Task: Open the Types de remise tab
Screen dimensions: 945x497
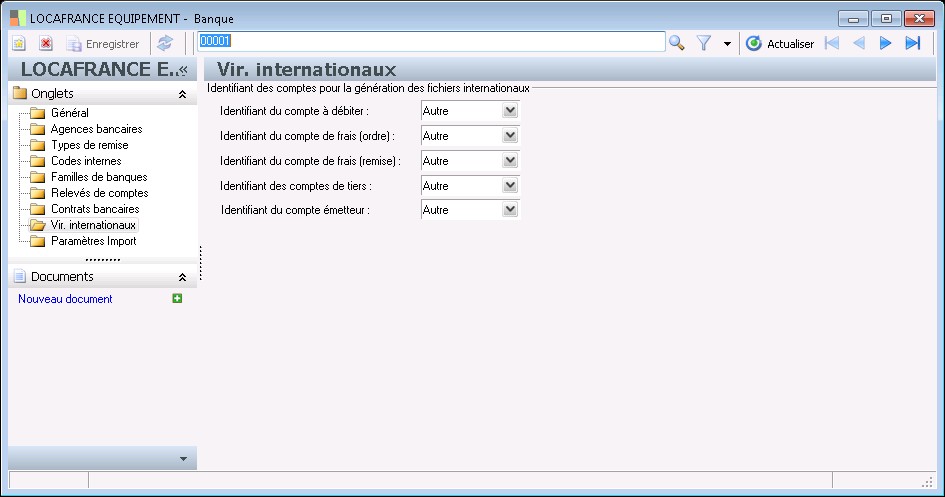Action: coord(90,145)
